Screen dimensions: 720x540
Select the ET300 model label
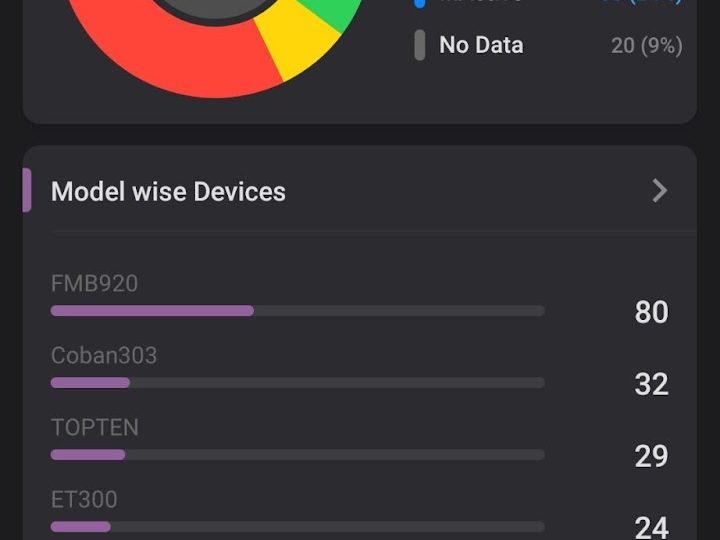tap(84, 499)
